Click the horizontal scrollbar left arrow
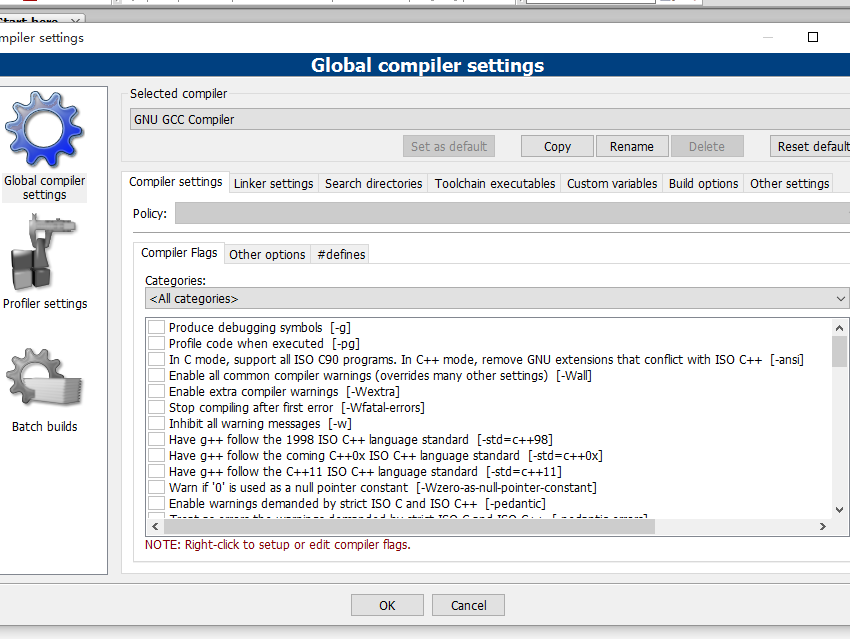 click(156, 526)
